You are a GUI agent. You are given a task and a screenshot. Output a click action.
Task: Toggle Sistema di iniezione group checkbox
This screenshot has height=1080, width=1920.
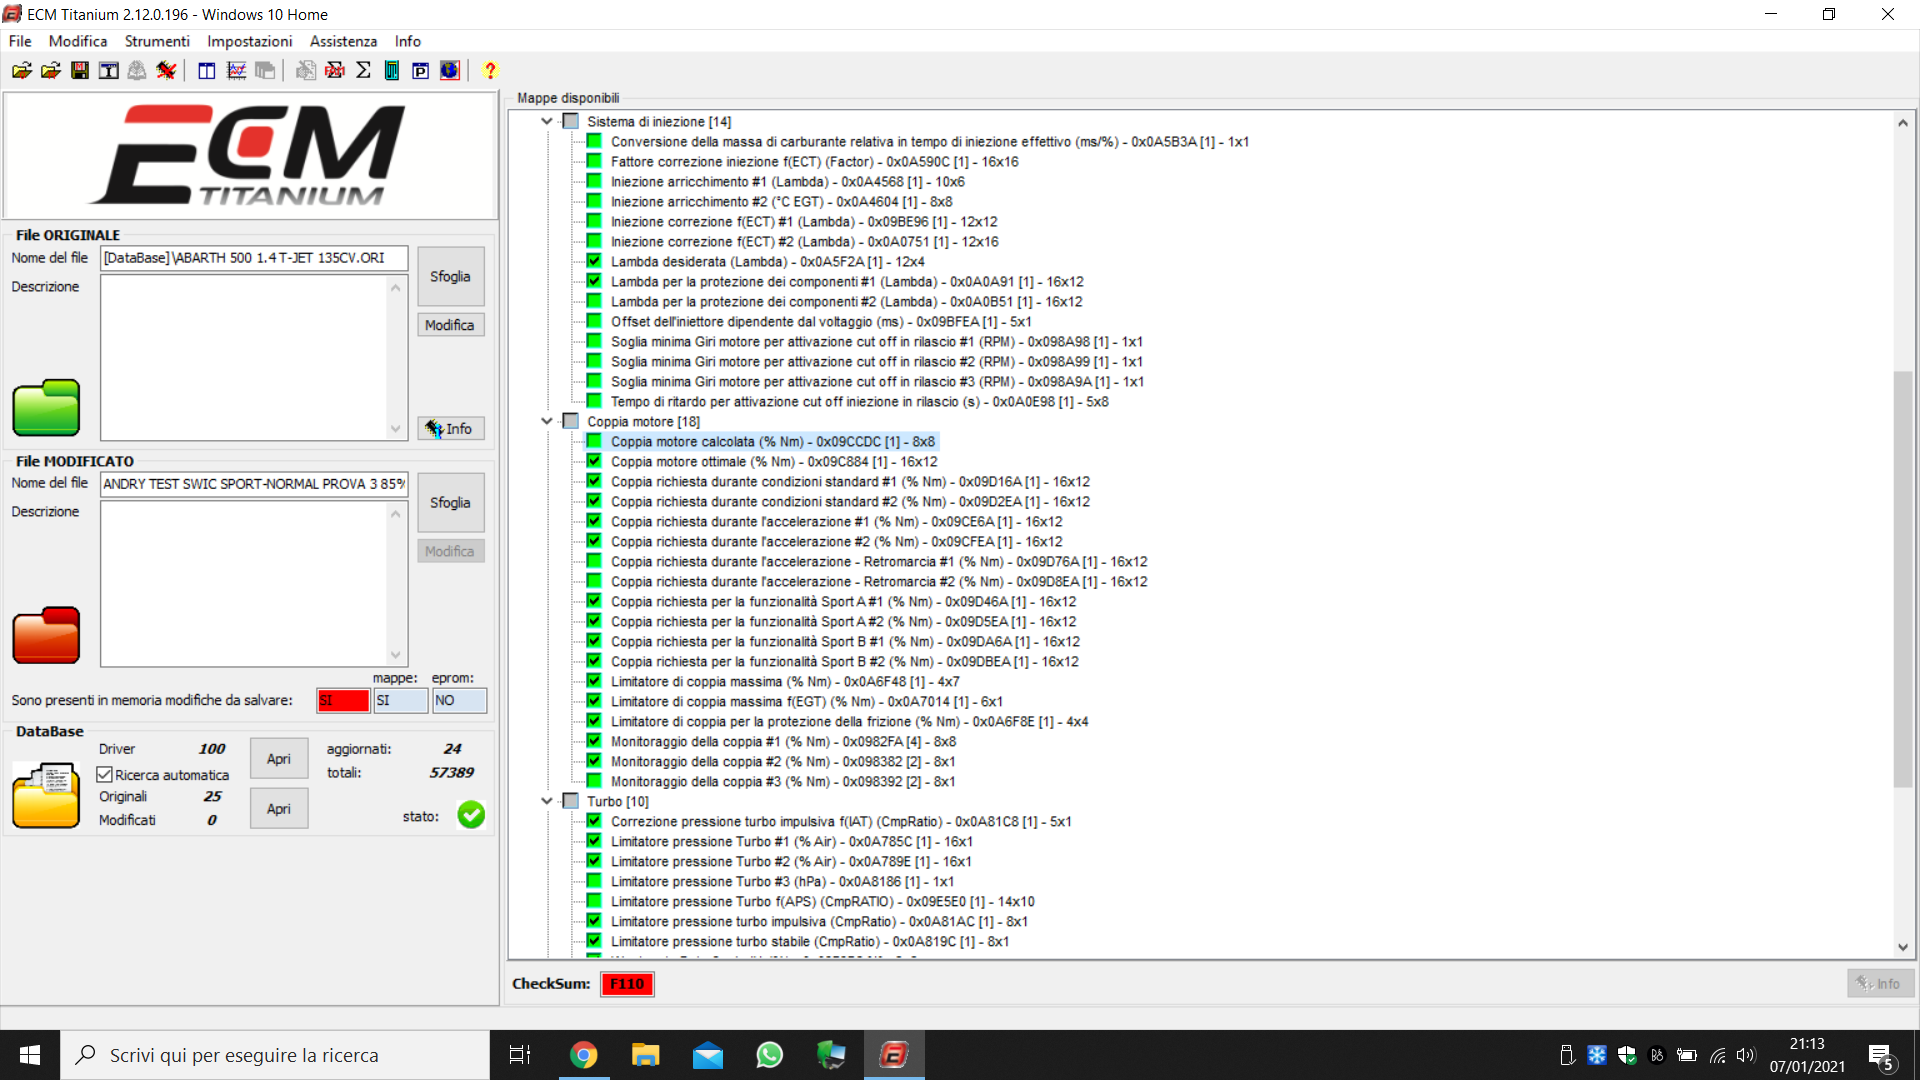(x=571, y=121)
